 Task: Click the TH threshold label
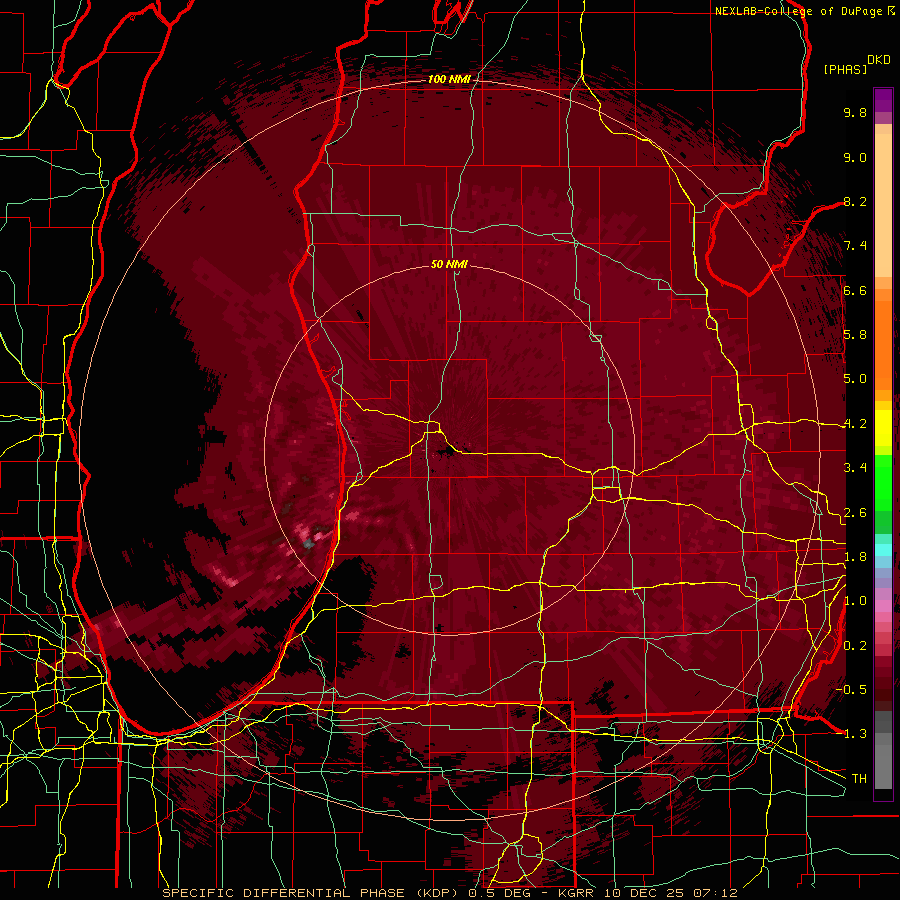[x=859, y=779]
